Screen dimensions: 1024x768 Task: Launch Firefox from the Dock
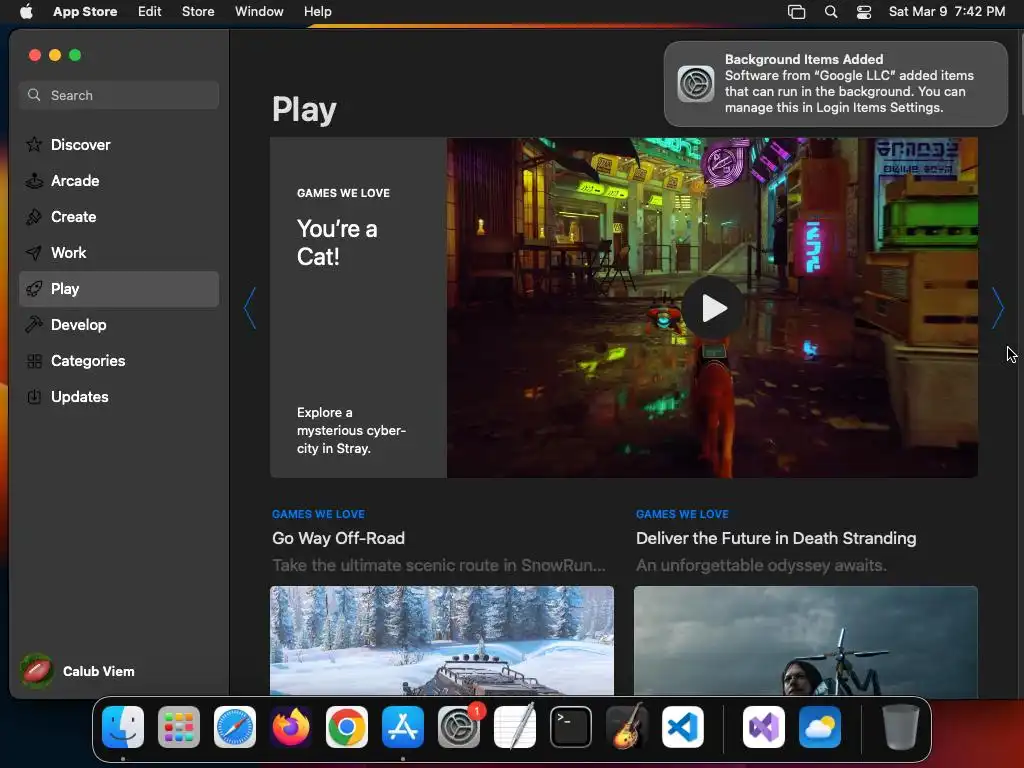pyautogui.click(x=291, y=727)
